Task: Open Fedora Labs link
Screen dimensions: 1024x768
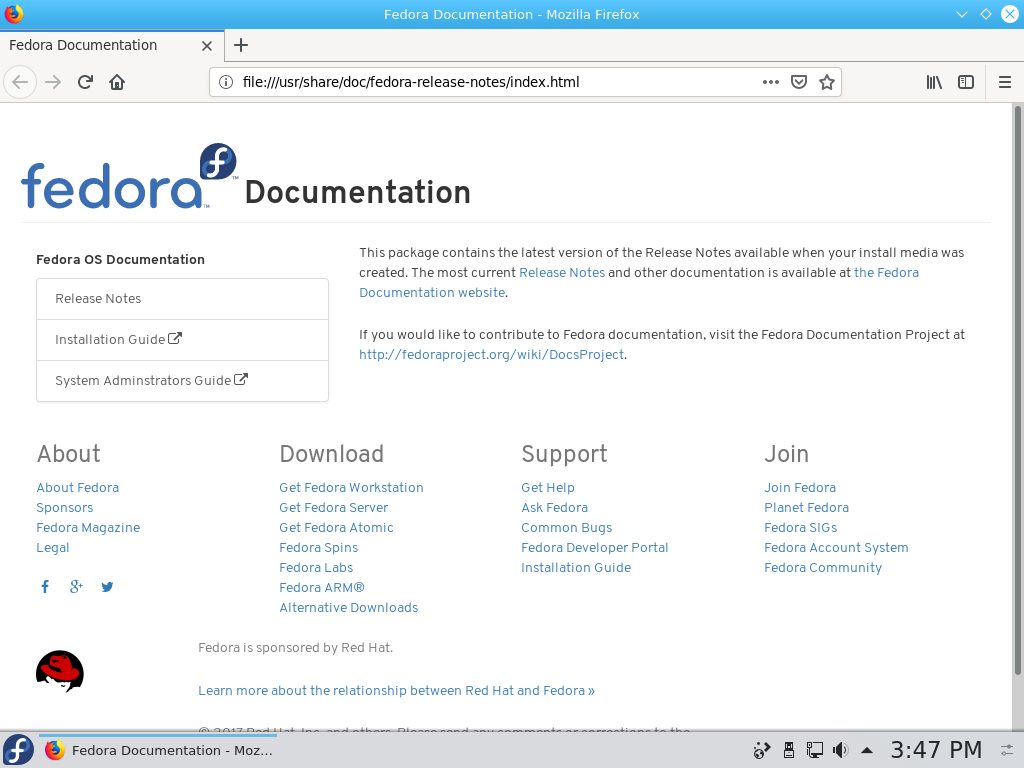Action: [x=316, y=568]
